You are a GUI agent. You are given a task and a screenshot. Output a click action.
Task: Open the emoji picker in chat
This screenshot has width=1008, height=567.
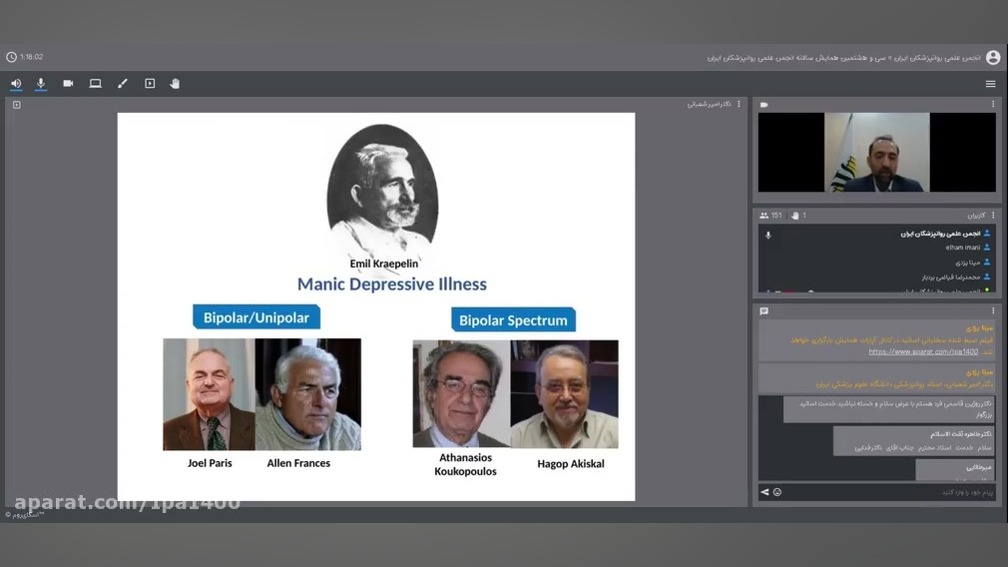[x=777, y=492]
